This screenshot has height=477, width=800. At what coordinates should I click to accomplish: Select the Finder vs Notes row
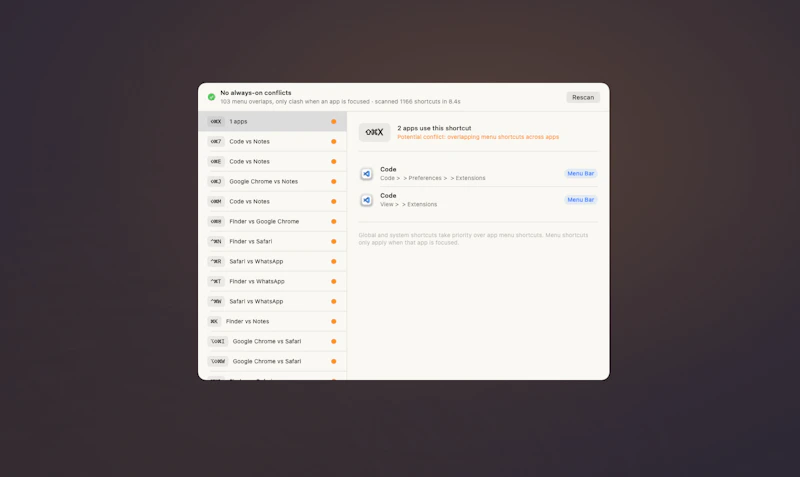(272, 321)
